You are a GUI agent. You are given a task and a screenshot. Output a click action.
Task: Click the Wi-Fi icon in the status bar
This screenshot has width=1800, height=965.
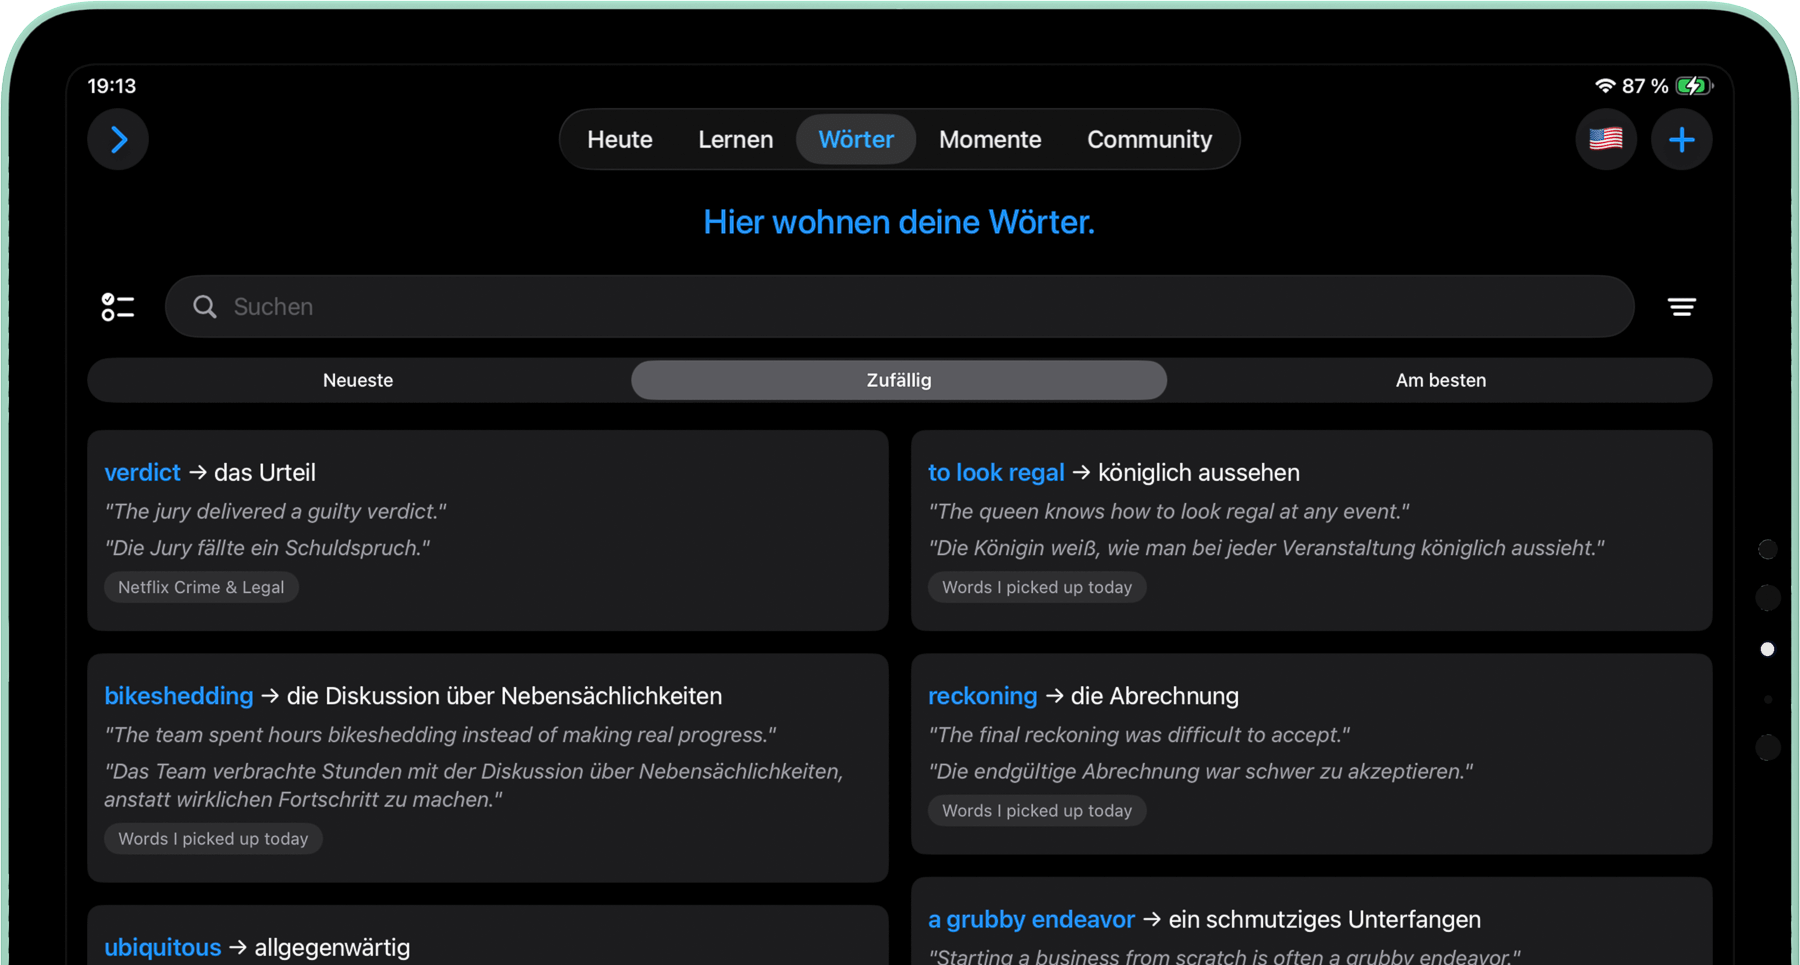[x=1605, y=86]
